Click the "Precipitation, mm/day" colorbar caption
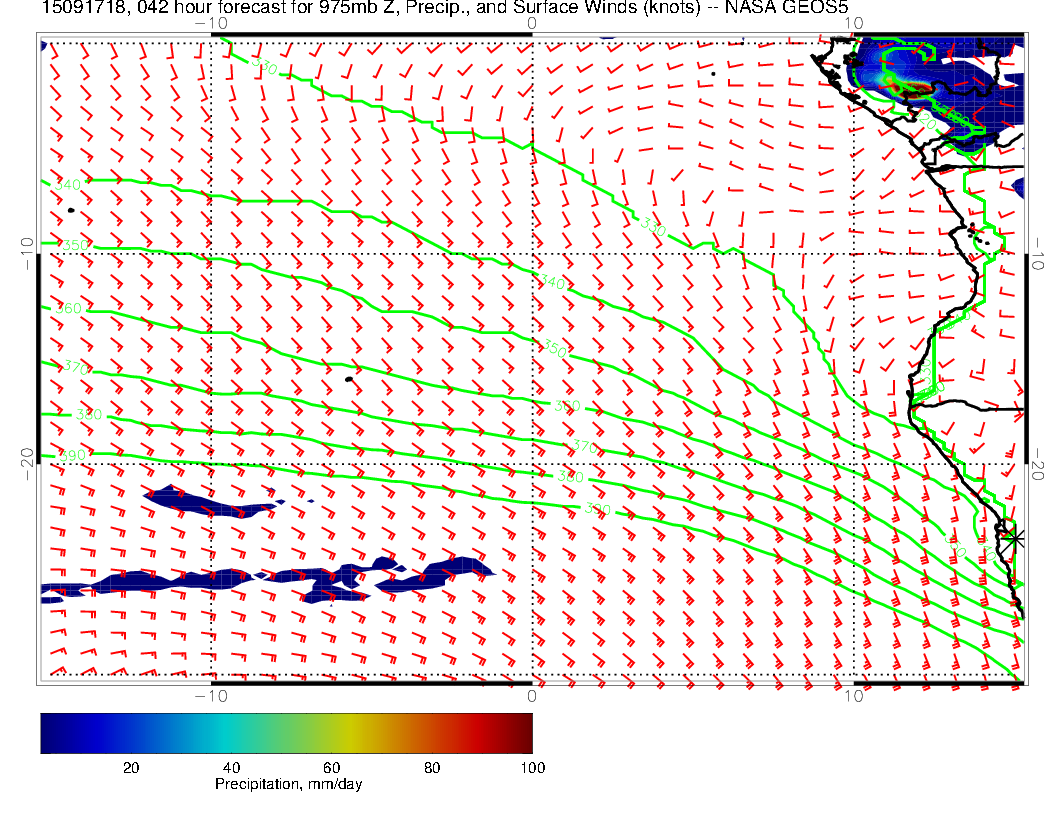Screen dimensions: 1056x816 pyautogui.click(x=288, y=785)
